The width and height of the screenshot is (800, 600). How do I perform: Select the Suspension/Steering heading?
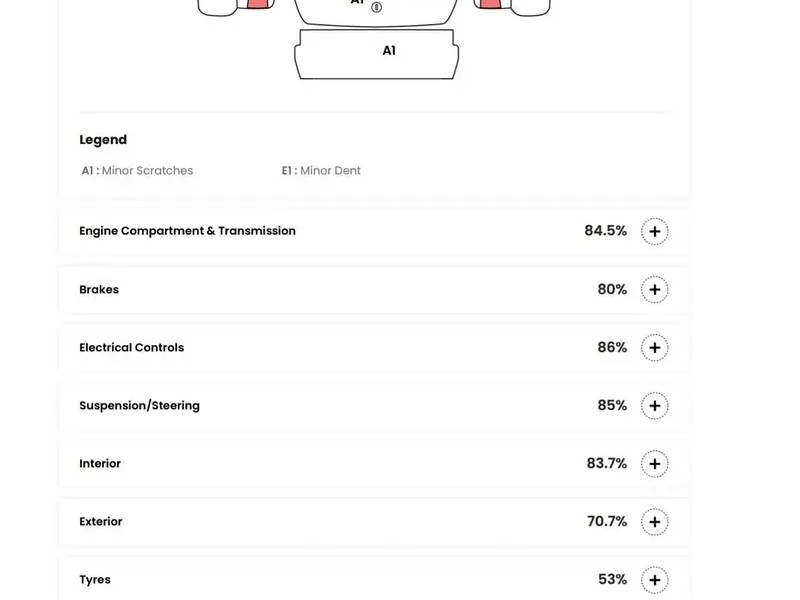tap(139, 406)
